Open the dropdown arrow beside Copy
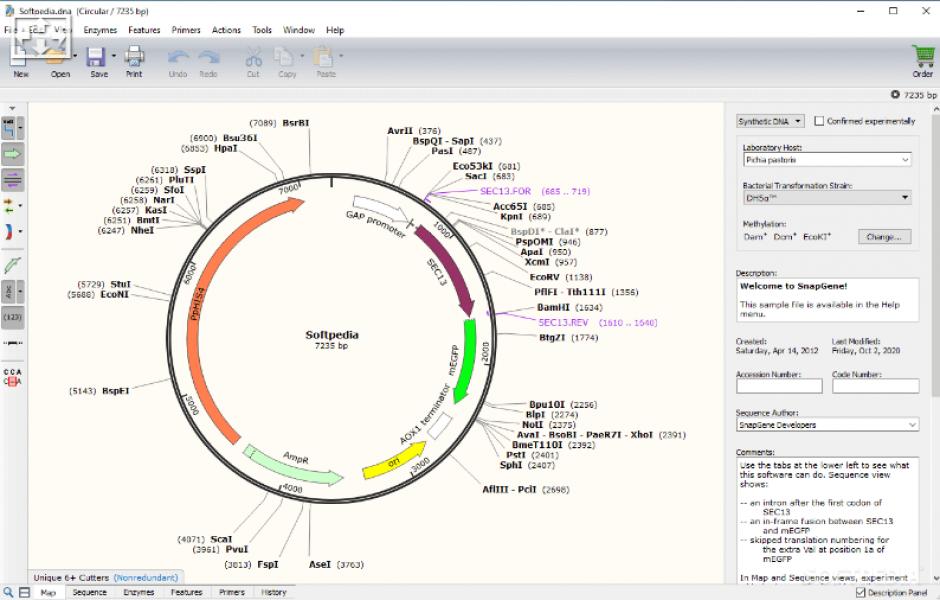Screen dimensions: 940x600 click(x=302, y=56)
